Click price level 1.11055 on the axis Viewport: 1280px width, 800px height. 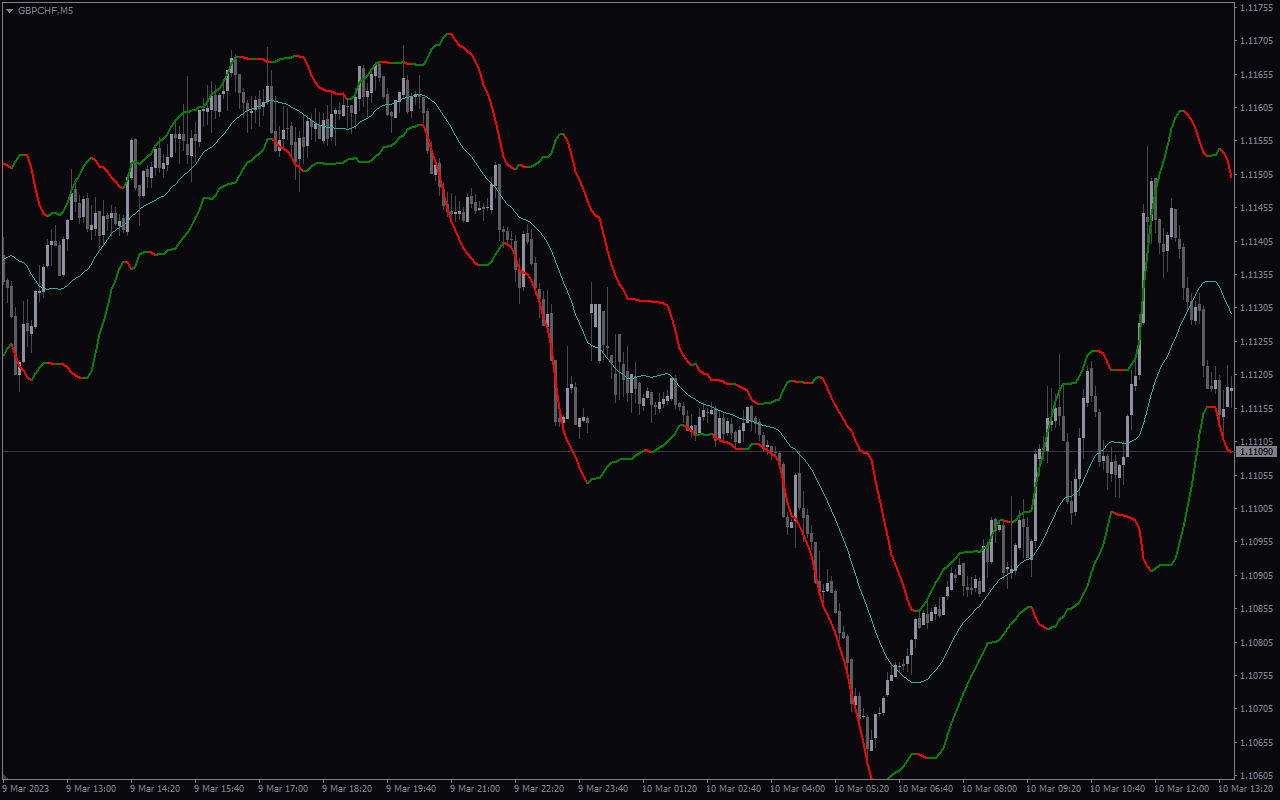point(1256,475)
